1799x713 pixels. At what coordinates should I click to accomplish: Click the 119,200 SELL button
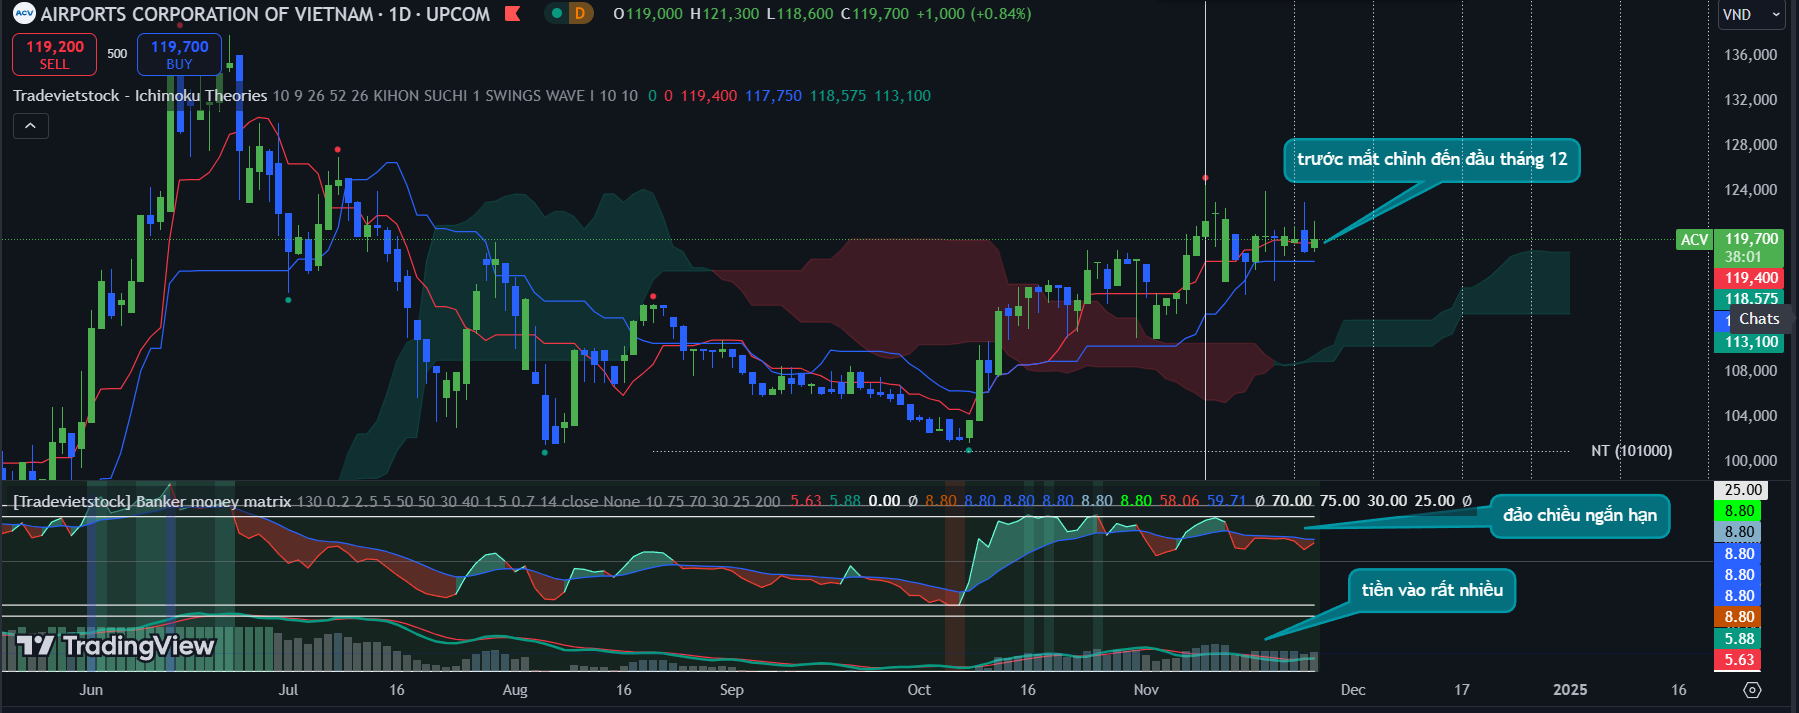[x=54, y=55]
